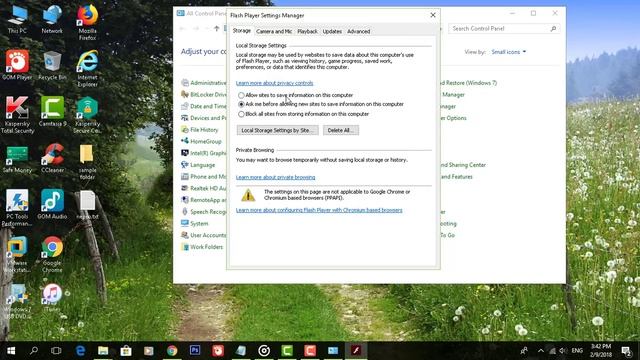Launch Camtasia 9 desktop shortcut

[52, 112]
